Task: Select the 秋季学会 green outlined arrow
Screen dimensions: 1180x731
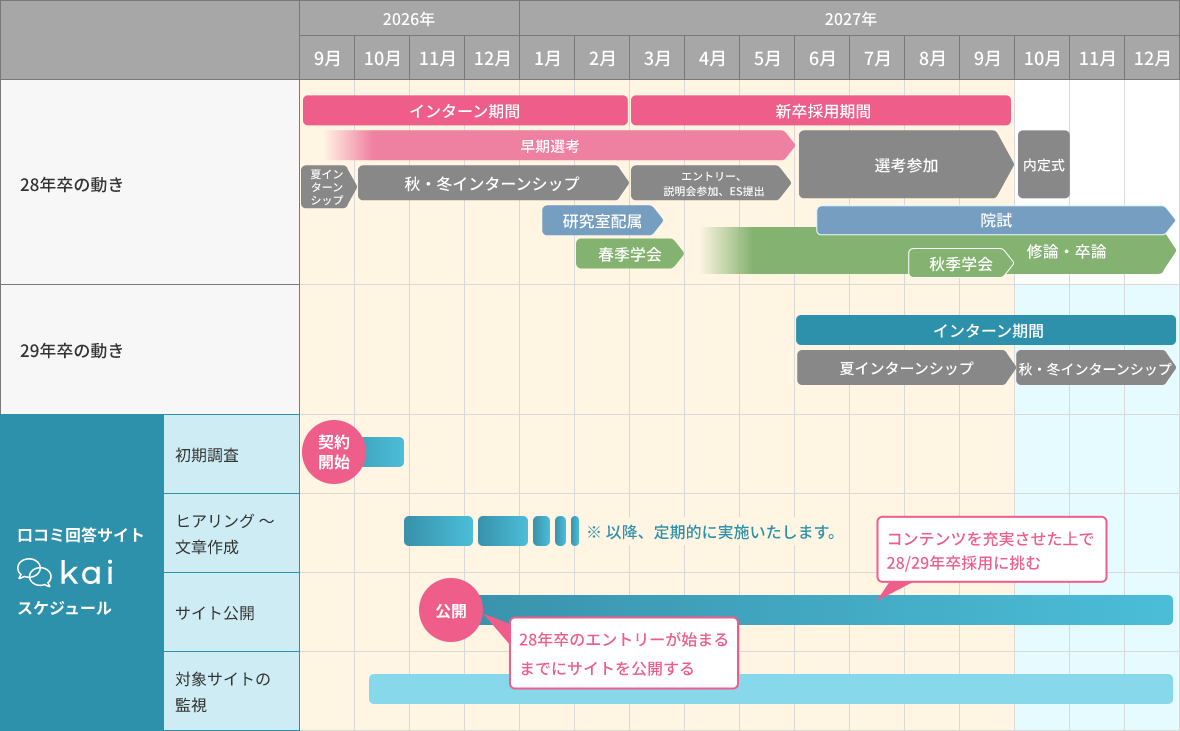Action: click(961, 263)
